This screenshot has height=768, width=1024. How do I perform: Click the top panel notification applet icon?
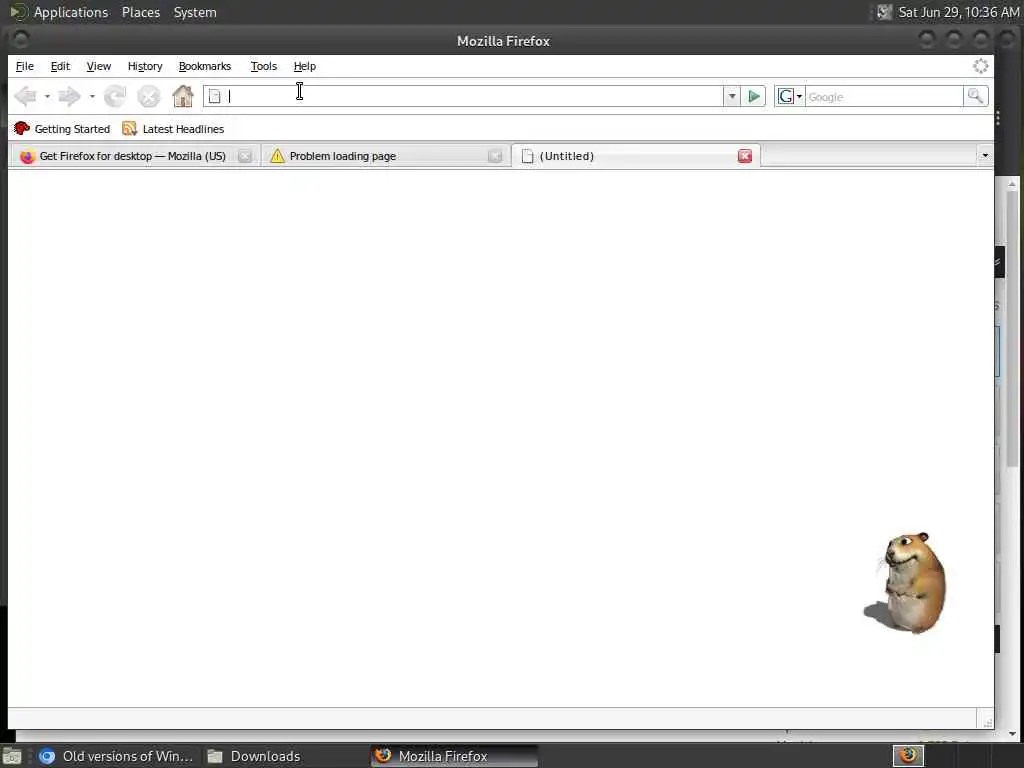click(884, 12)
